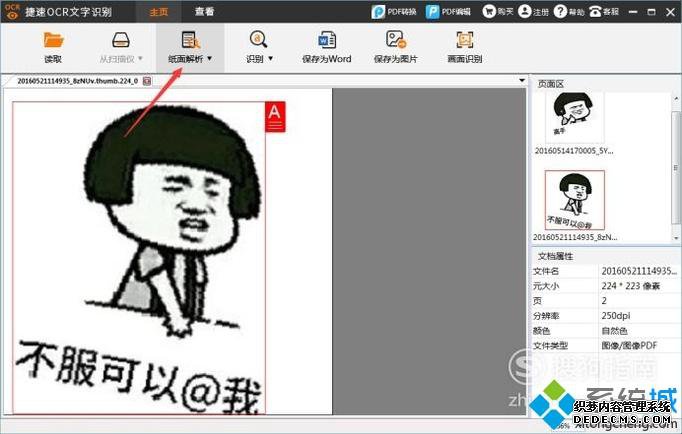The image size is (682, 434).
Task: Click the 注册 user icon
Action: tap(525, 11)
